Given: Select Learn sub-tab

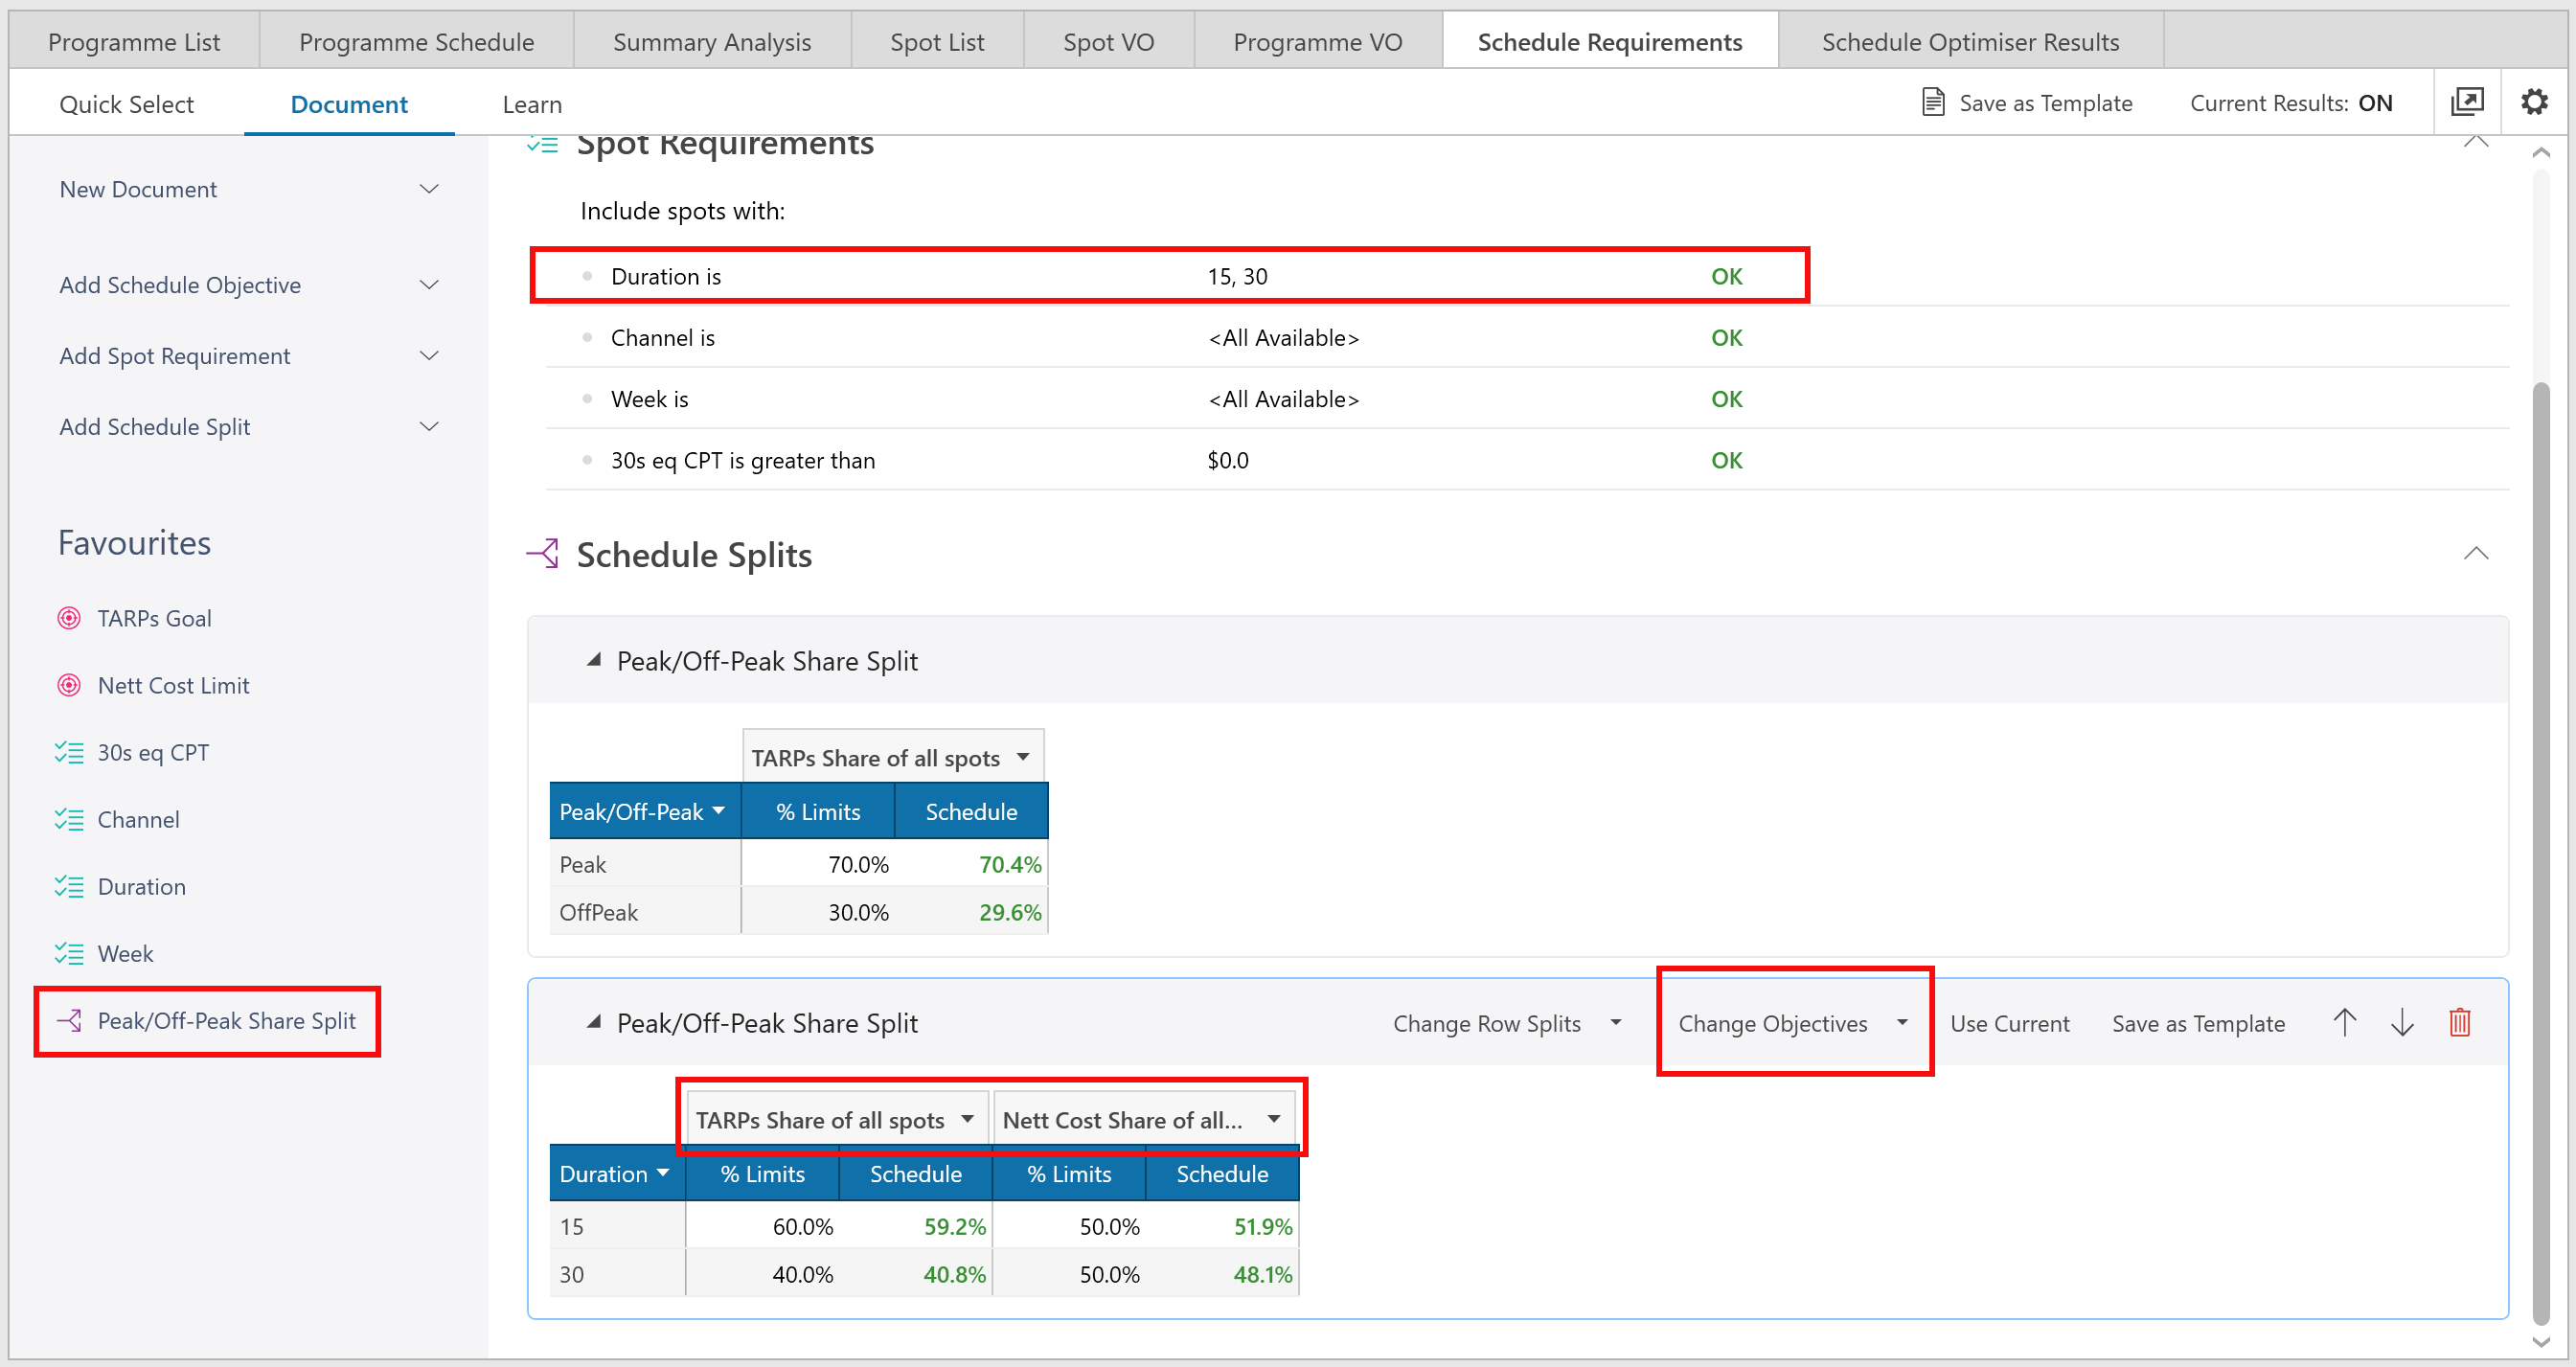Looking at the screenshot, I should pyautogui.click(x=532, y=104).
